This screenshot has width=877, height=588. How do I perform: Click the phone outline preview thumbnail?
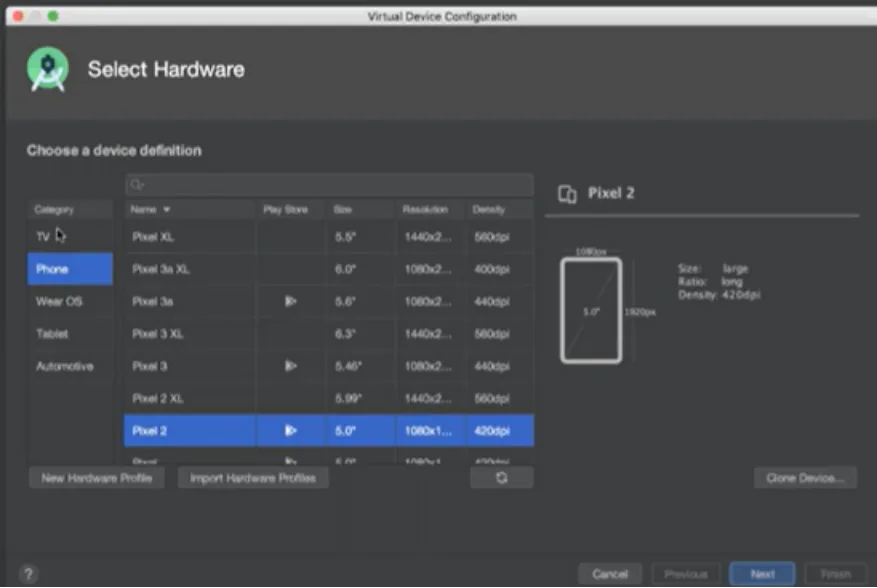pyautogui.click(x=591, y=311)
